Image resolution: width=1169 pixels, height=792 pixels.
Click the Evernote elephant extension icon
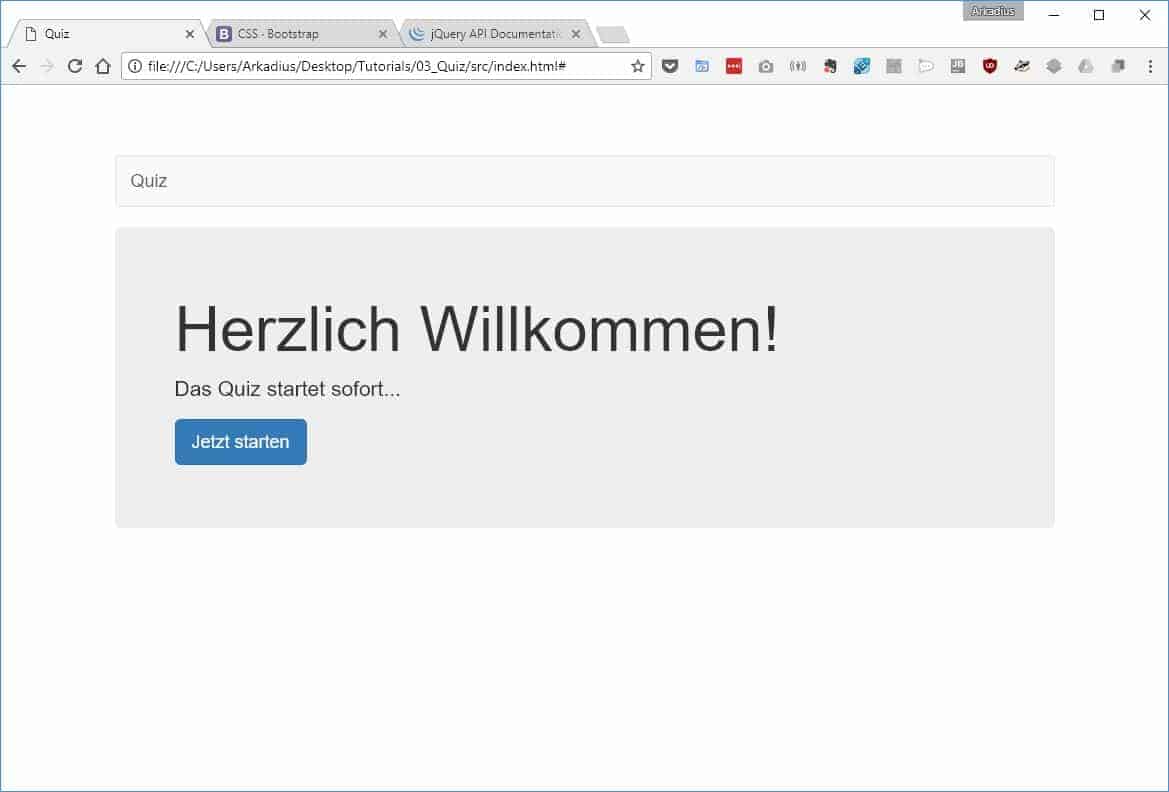[830, 66]
